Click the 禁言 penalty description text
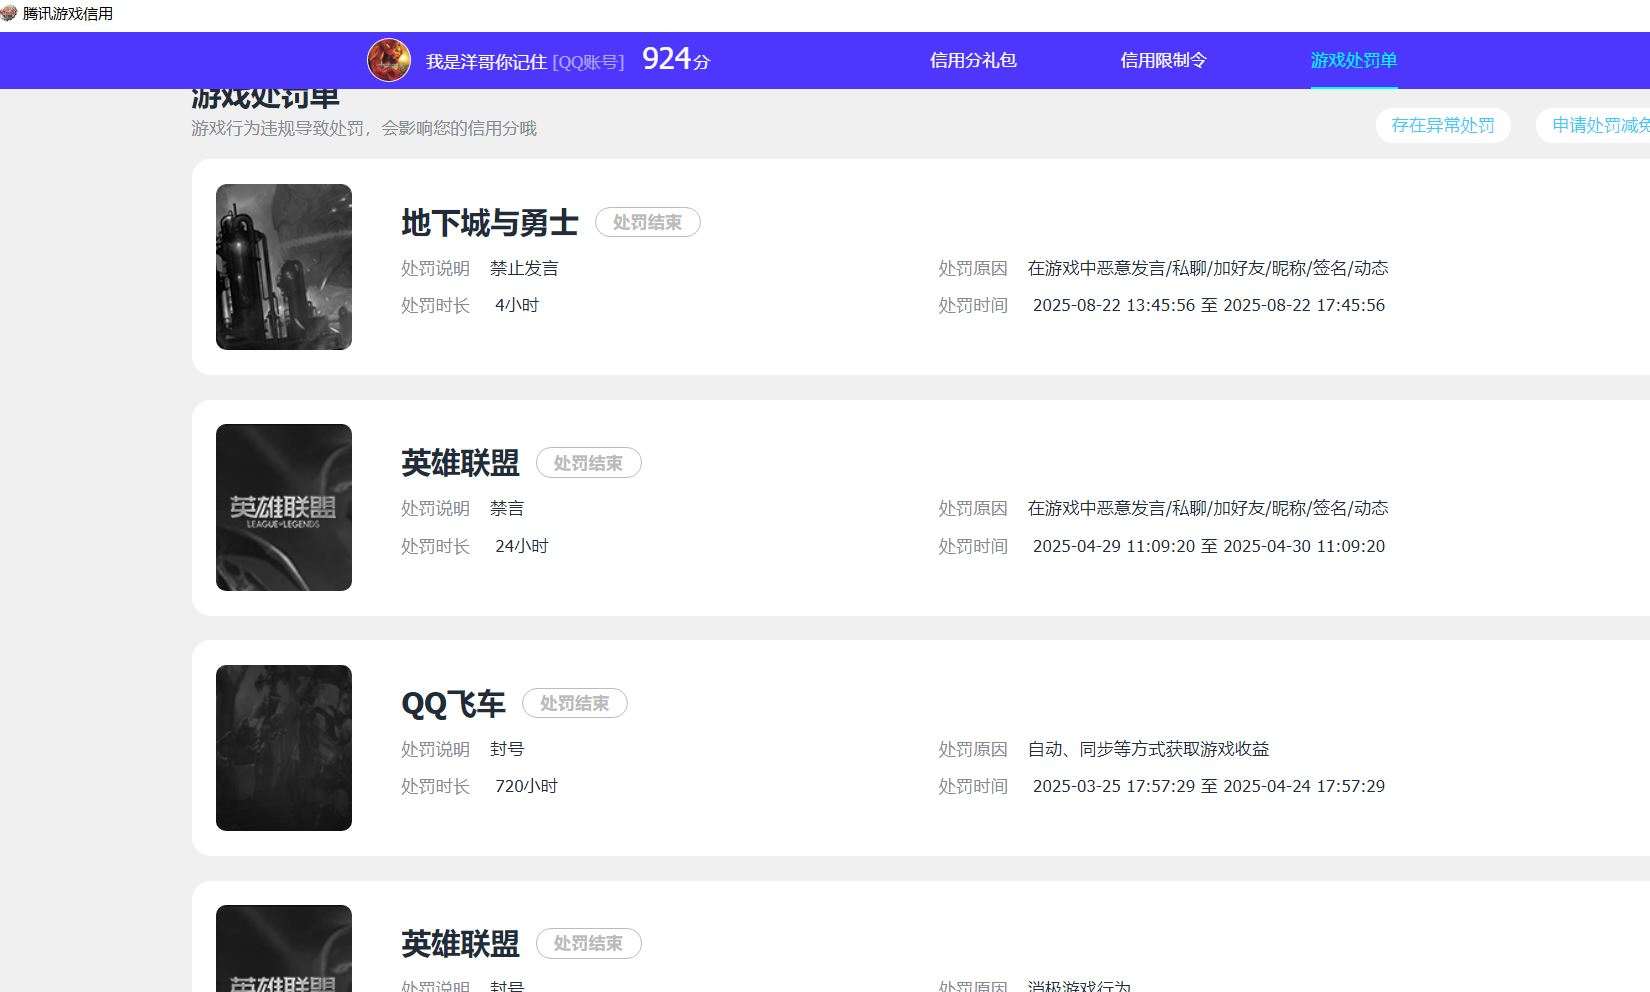 pyautogui.click(x=507, y=508)
